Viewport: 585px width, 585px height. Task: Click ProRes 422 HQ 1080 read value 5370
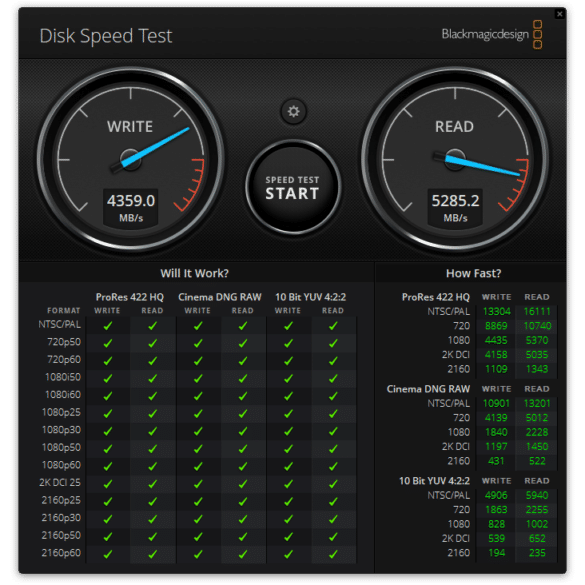(x=537, y=340)
